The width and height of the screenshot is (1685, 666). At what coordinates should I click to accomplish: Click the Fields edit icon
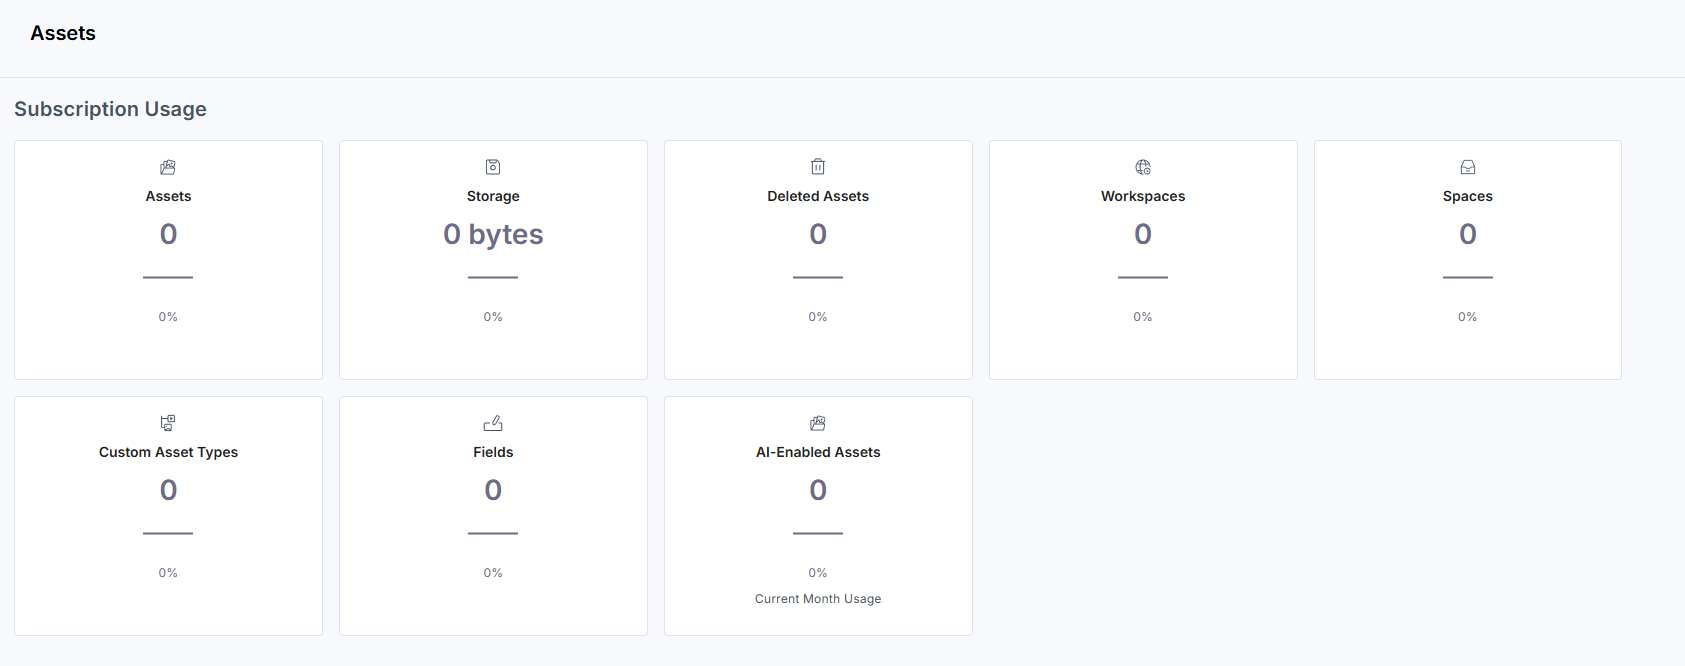[x=493, y=423]
